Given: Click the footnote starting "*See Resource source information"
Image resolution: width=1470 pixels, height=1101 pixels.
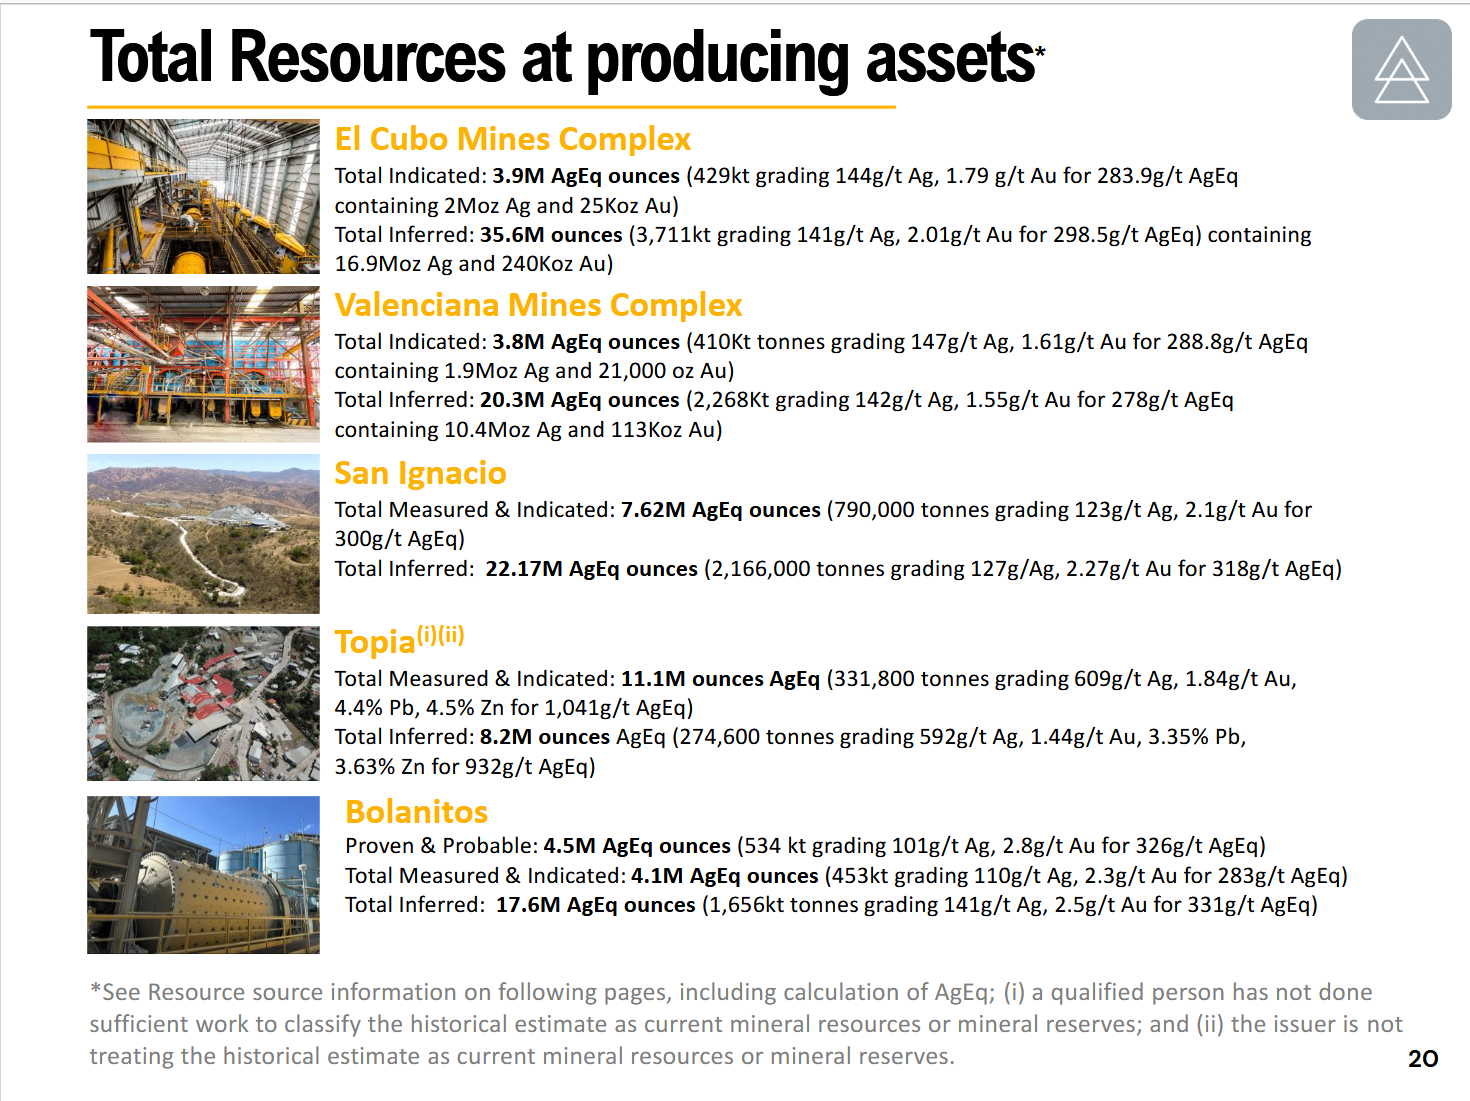Looking at the screenshot, I should [x=746, y=1024].
